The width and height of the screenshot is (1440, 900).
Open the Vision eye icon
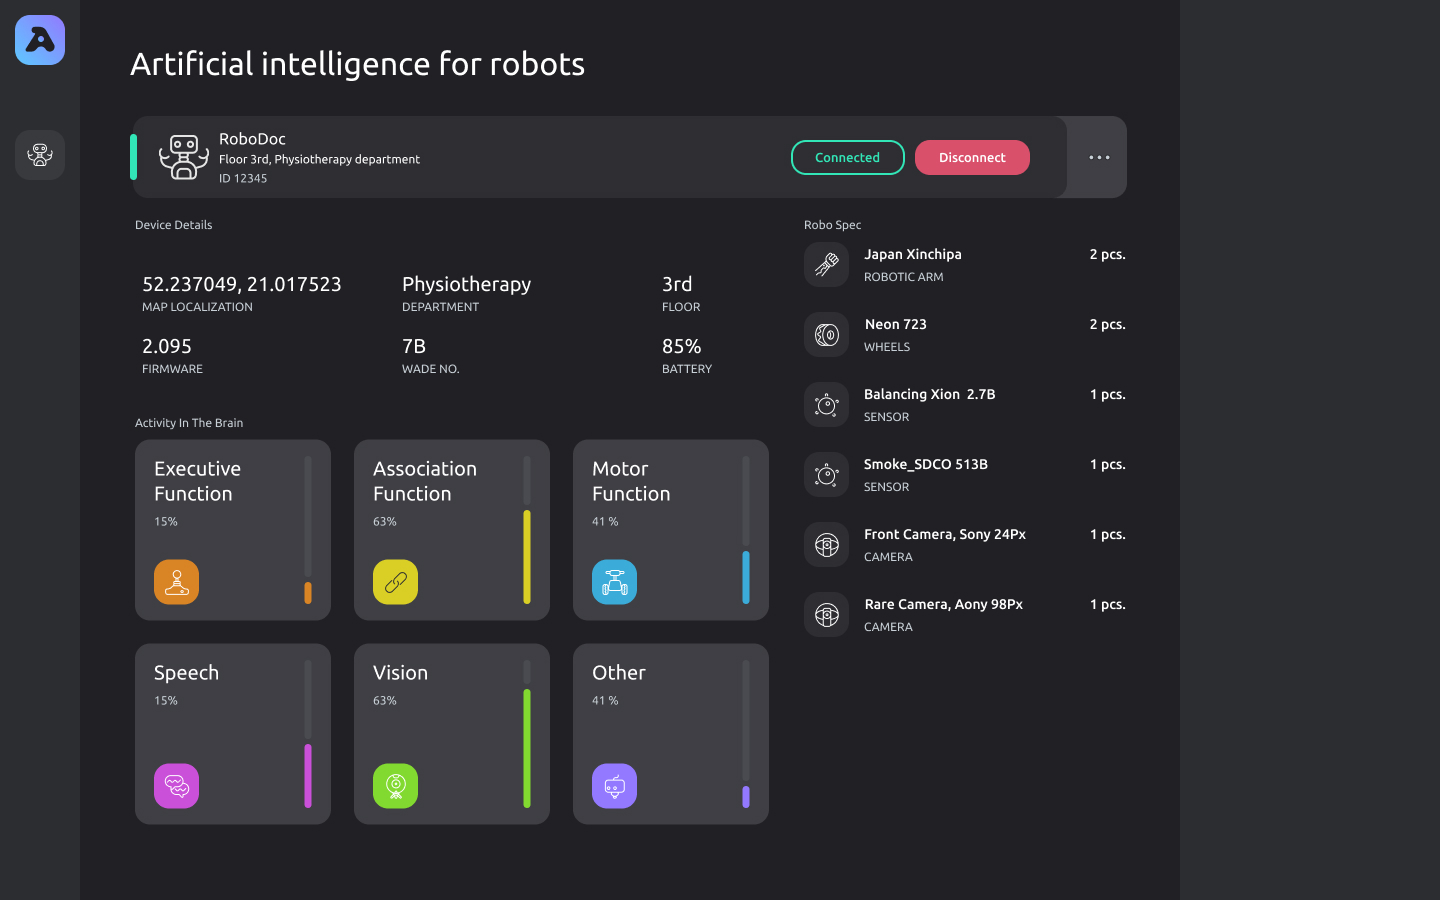coord(395,785)
